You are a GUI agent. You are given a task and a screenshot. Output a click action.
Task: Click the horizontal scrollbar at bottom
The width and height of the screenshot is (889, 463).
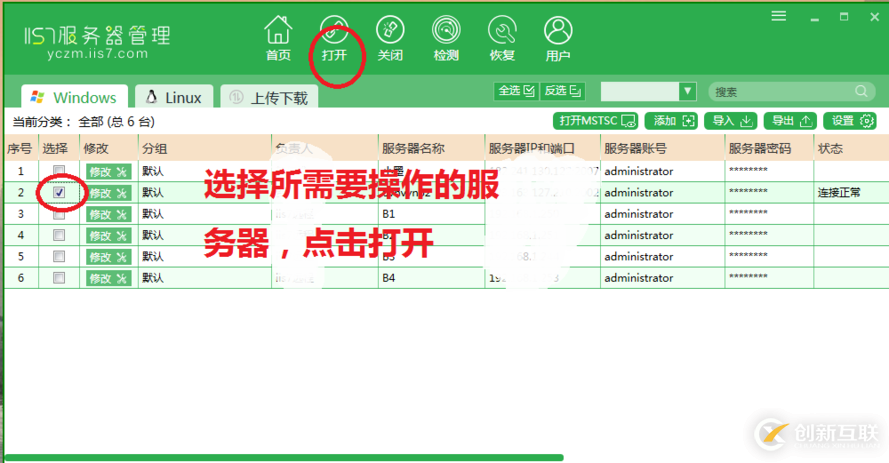coord(283,457)
